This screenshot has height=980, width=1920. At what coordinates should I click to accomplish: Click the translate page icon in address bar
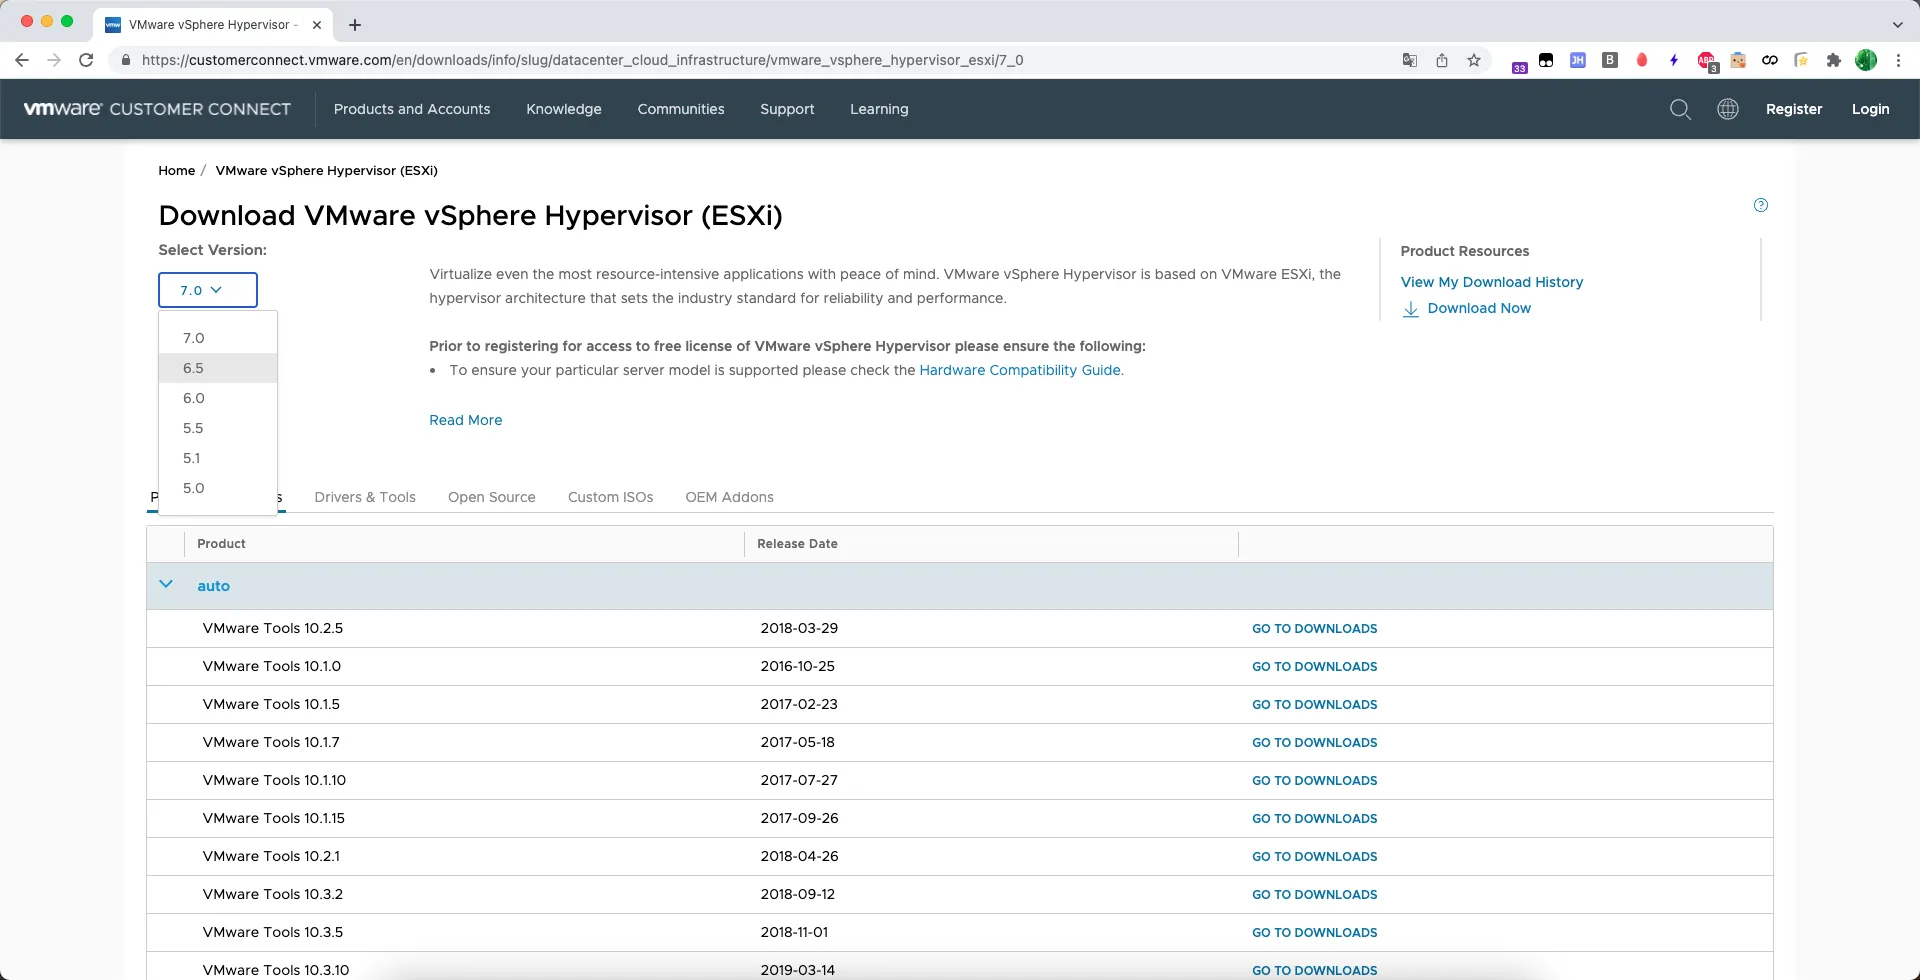click(x=1410, y=60)
